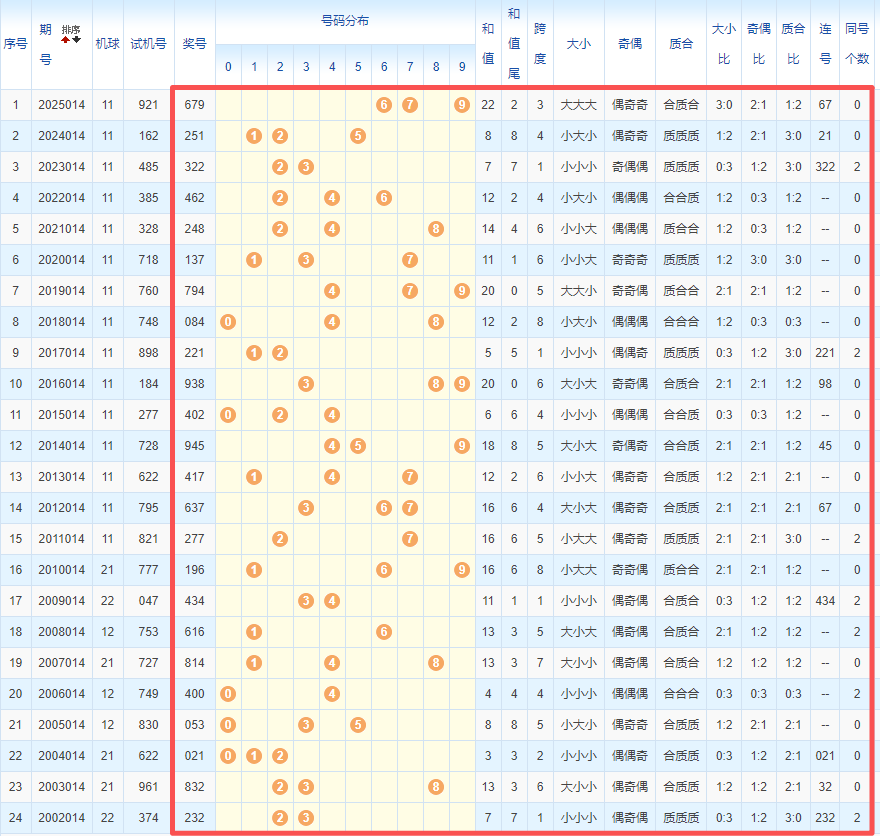This screenshot has width=880, height=836.
Task: Click the 连号 value 434 cell
Action: pyautogui.click(x=825, y=601)
